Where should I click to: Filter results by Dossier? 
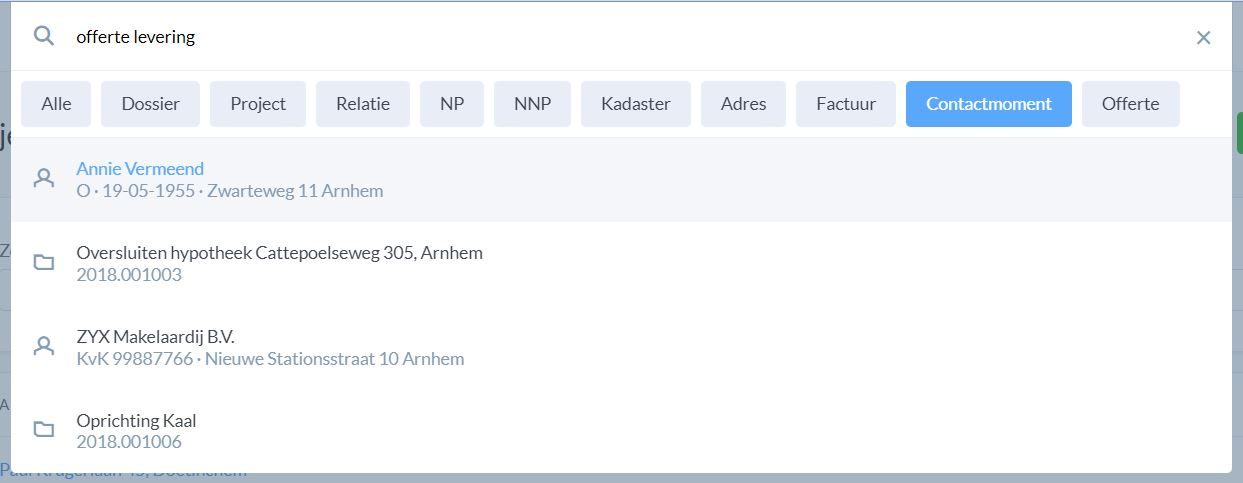pos(150,104)
